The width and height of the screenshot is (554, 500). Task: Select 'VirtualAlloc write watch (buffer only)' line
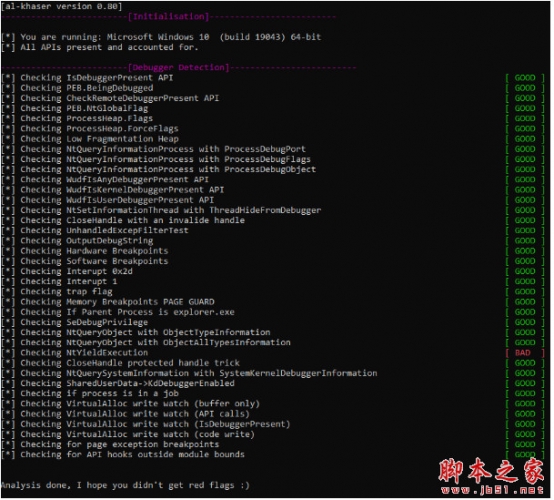pos(130,404)
